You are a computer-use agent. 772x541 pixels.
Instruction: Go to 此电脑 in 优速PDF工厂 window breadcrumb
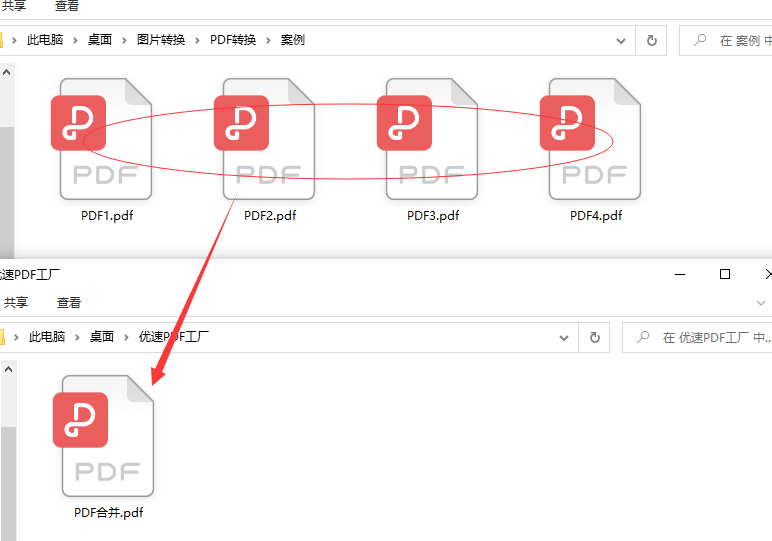click(x=47, y=337)
